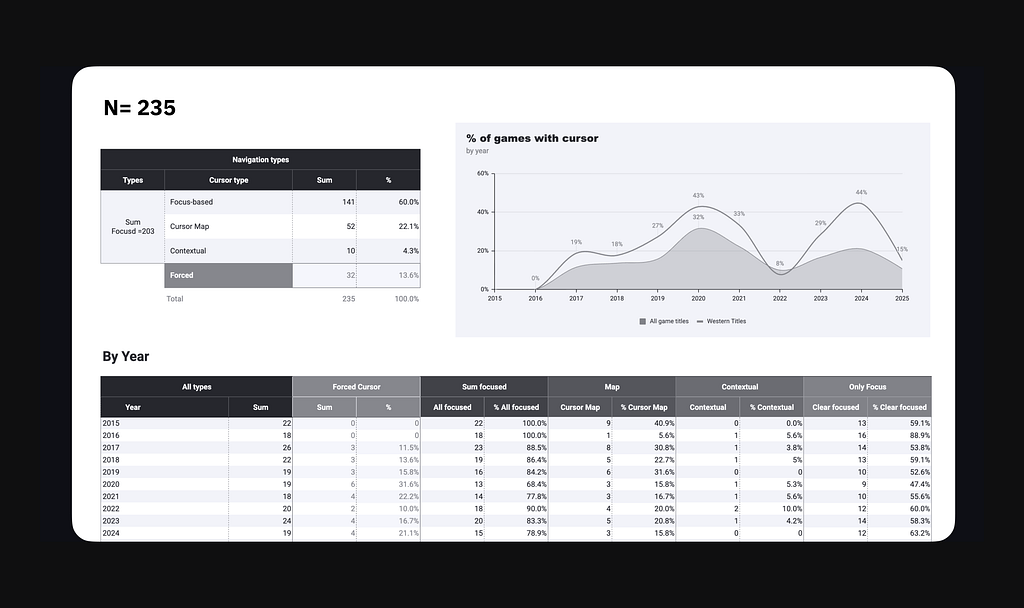This screenshot has height=608, width=1024.
Task: Click the Cursor type column header
Action: (x=229, y=180)
